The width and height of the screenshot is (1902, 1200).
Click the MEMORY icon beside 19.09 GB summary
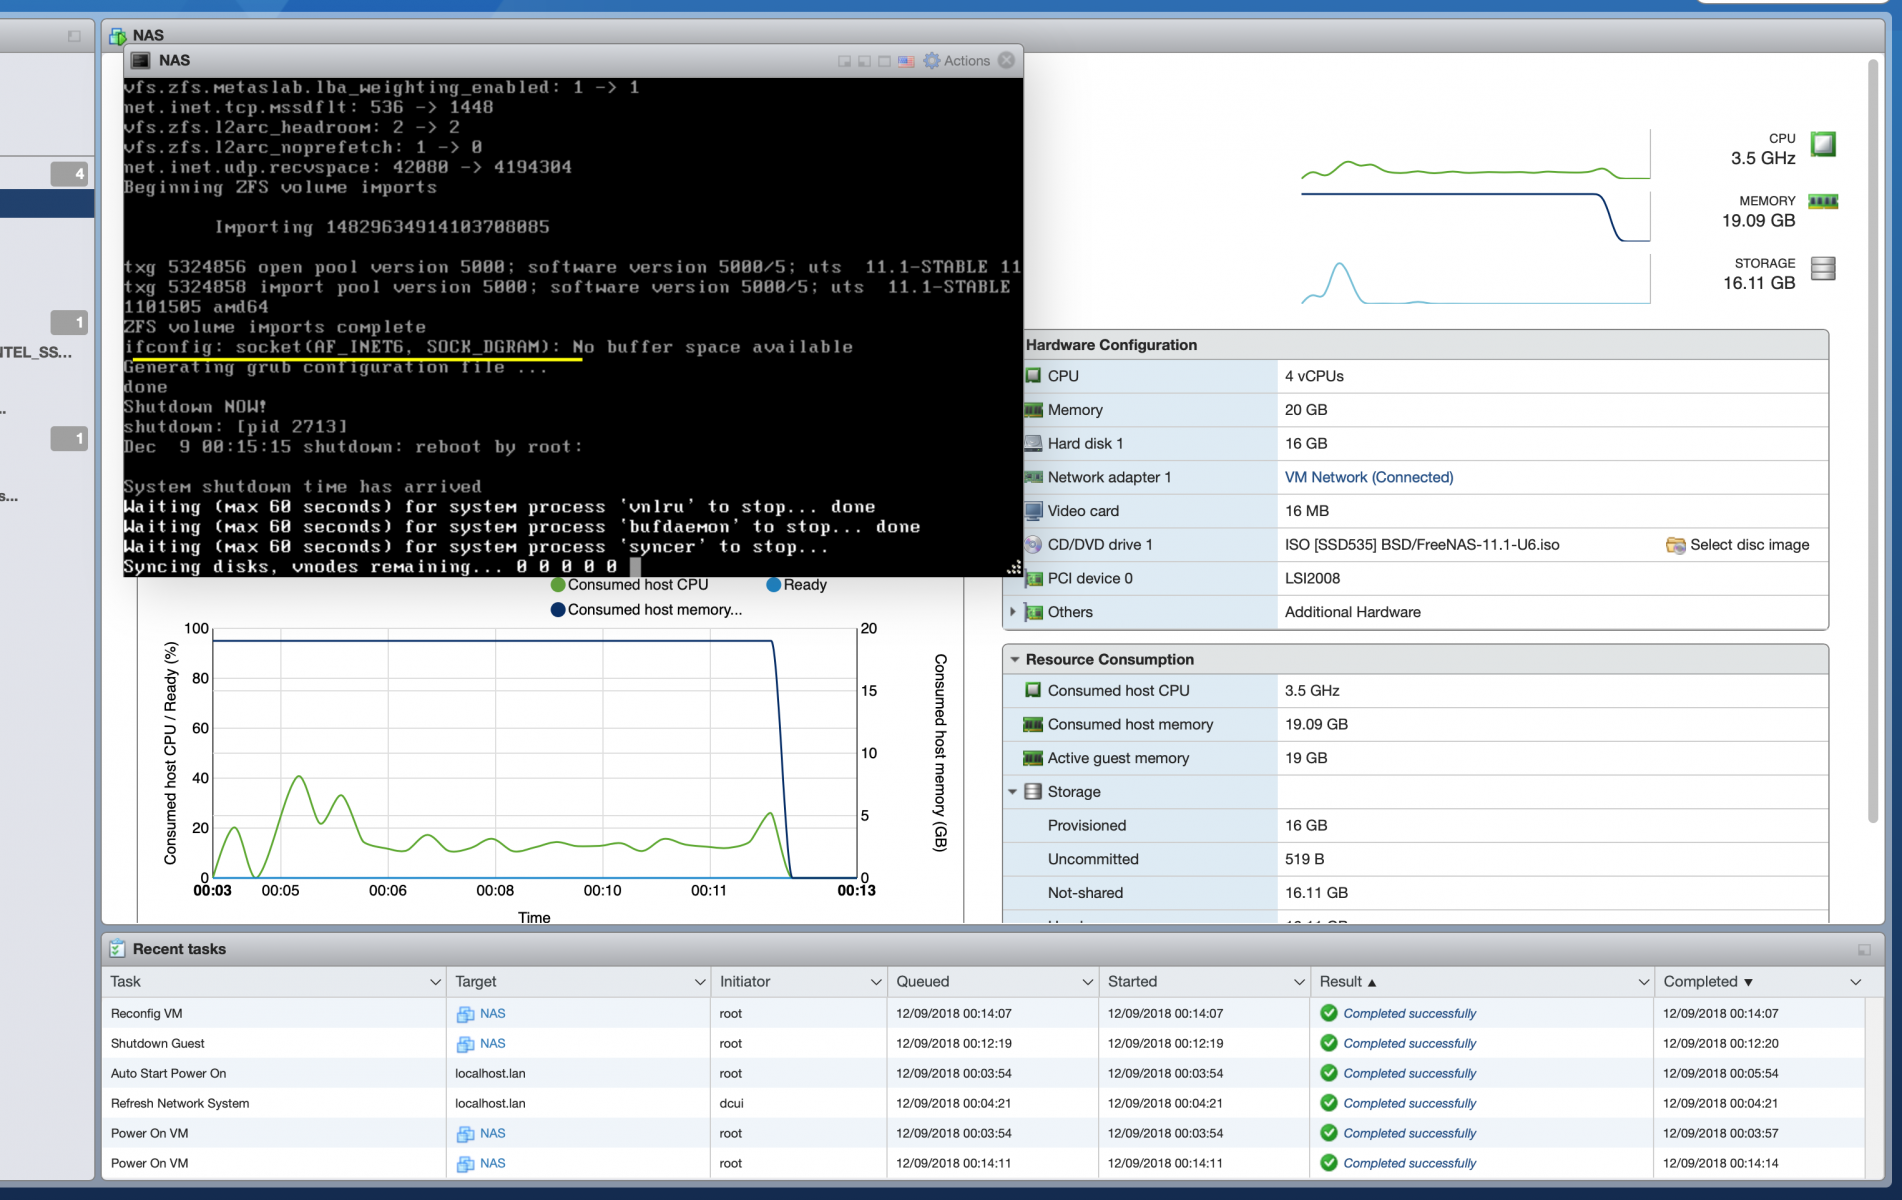click(1823, 202)
